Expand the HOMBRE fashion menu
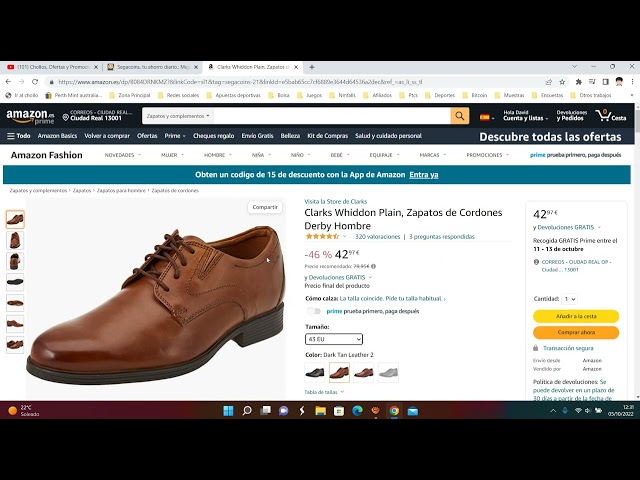The height and width of the screenshot is (480, 640). [218, 155]
